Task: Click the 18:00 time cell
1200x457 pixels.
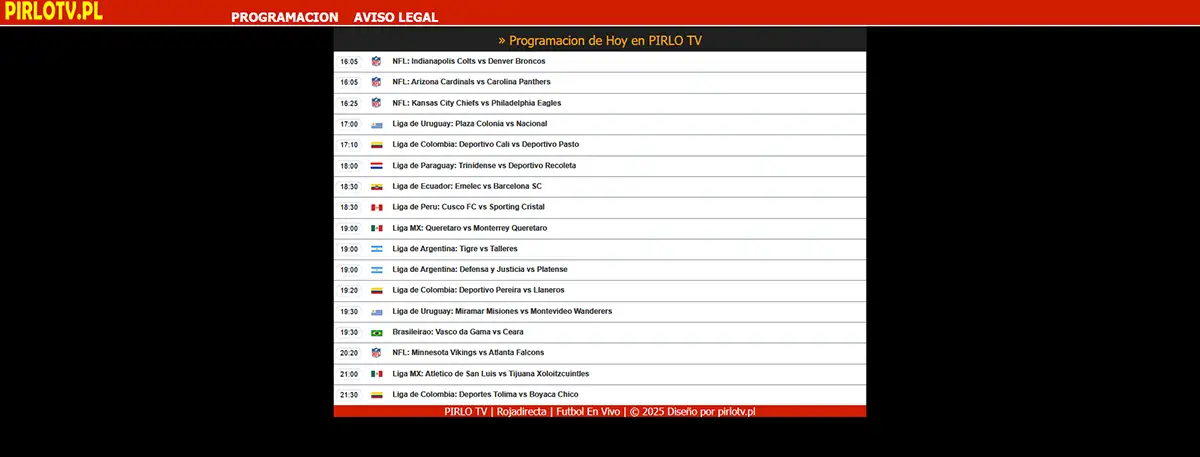Action: click(349, 166)
